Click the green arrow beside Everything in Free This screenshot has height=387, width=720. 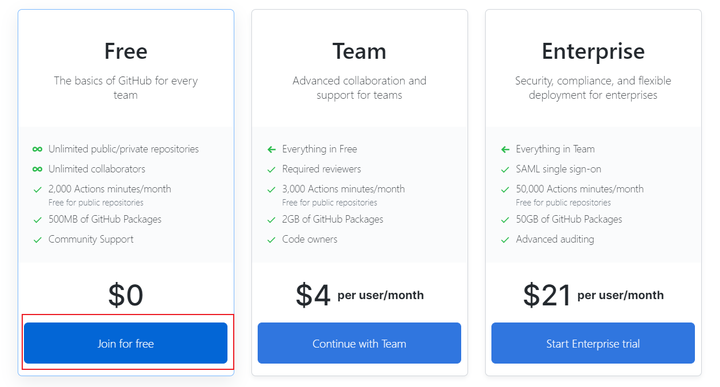(271, 149)
